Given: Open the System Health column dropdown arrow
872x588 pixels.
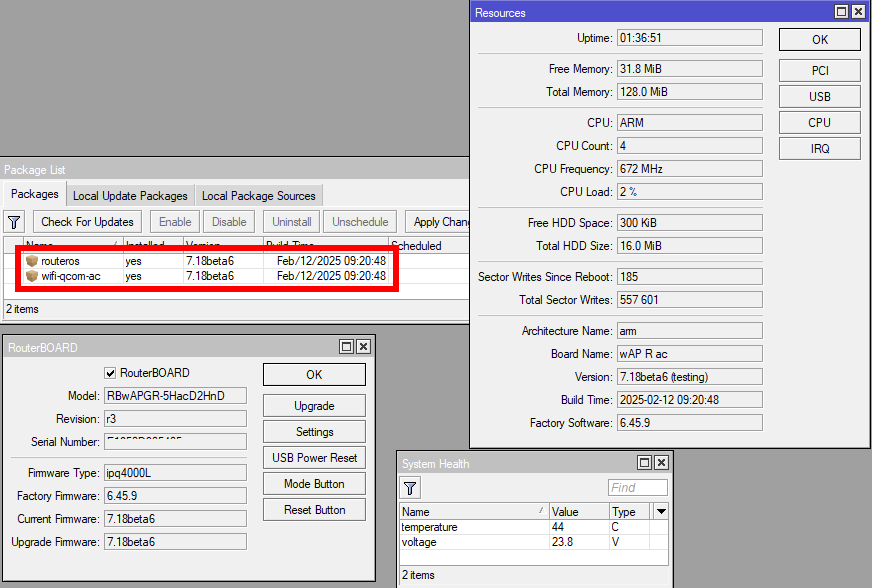Looking at the screenshot, I should (x=661, y=511).
